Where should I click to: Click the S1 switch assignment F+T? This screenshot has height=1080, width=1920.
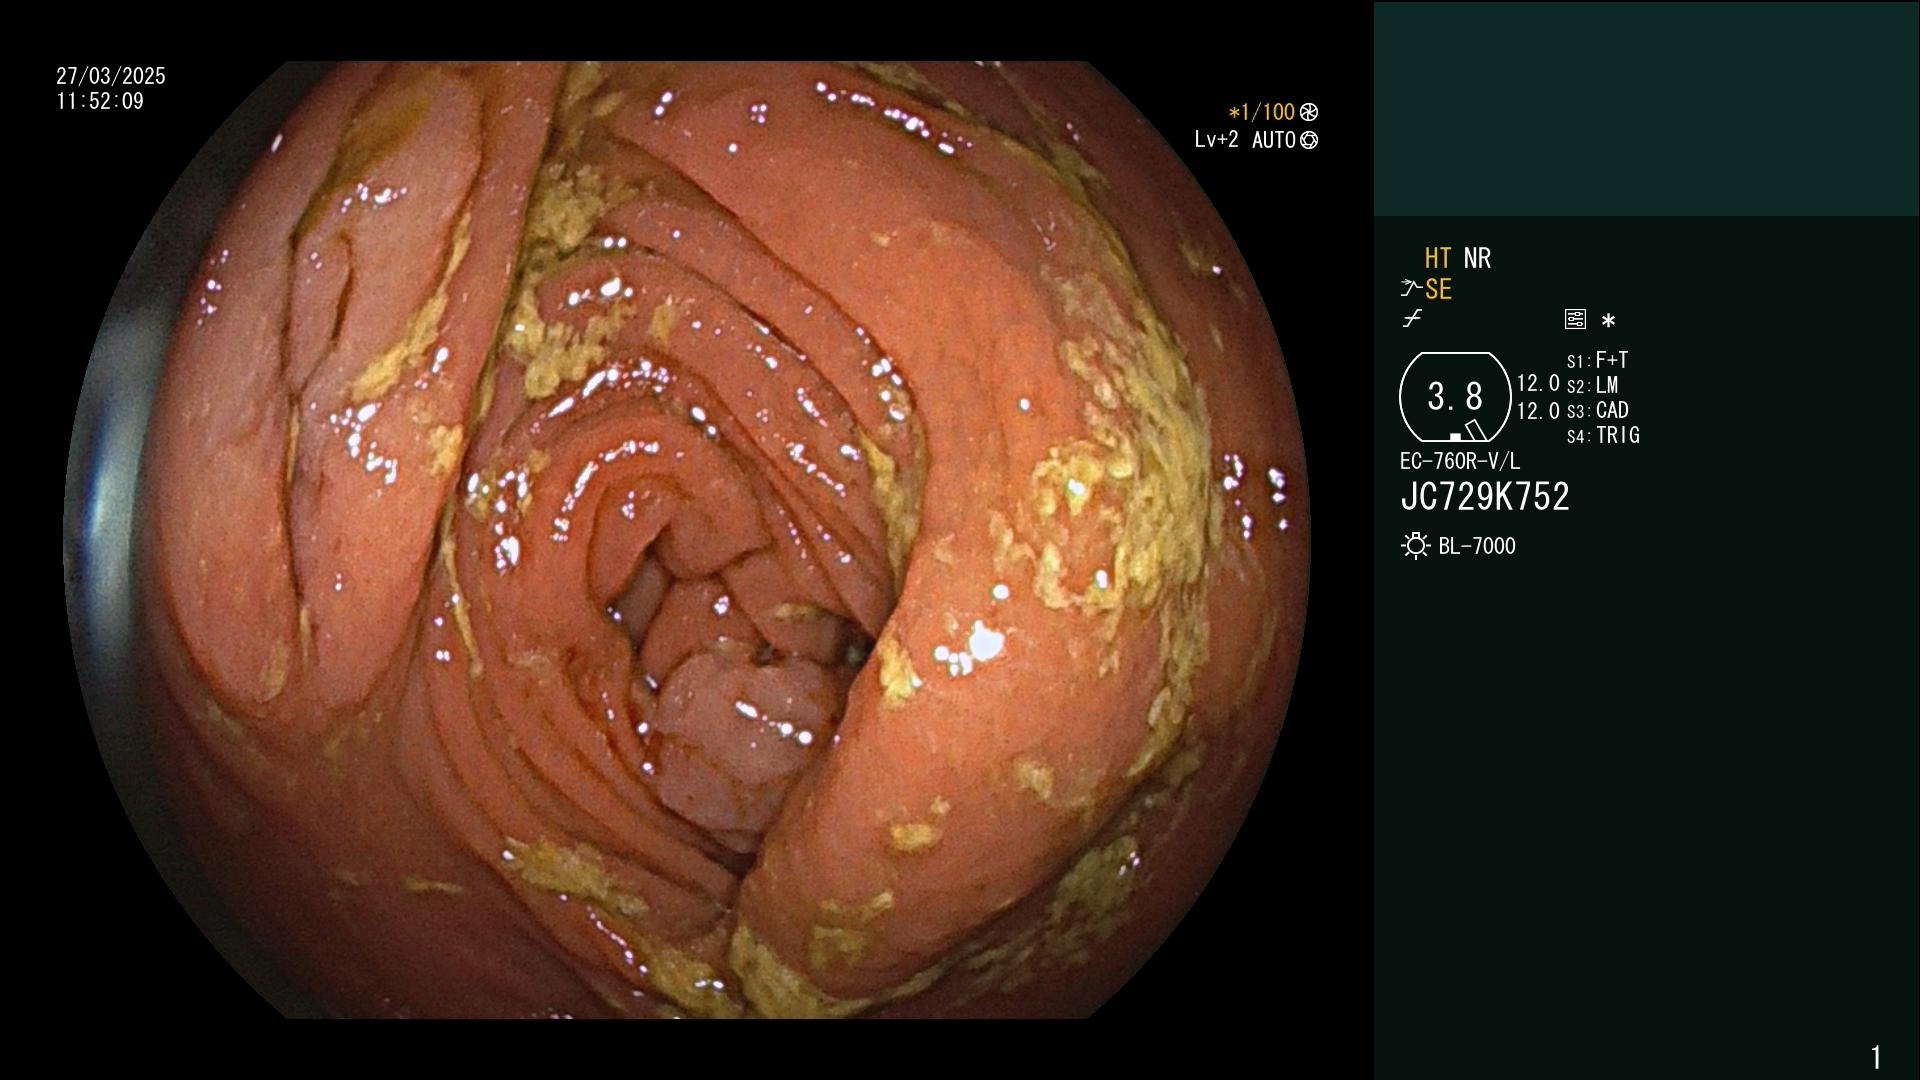click(x=1597, y=360)
